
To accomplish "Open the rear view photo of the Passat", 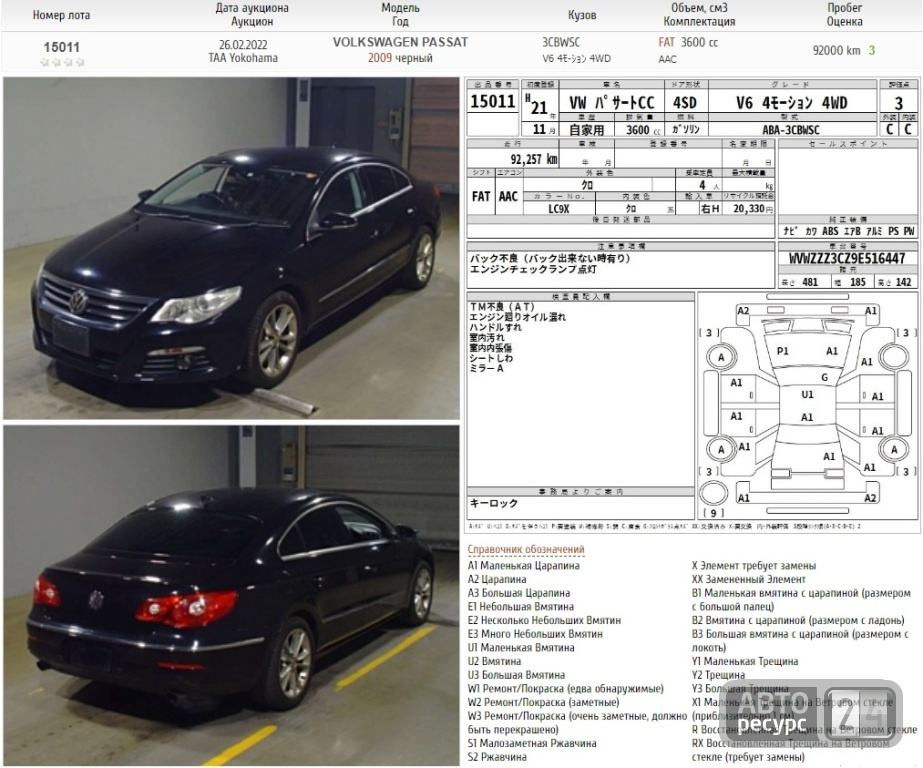I will pyautogui.click(x=231, y=596).
